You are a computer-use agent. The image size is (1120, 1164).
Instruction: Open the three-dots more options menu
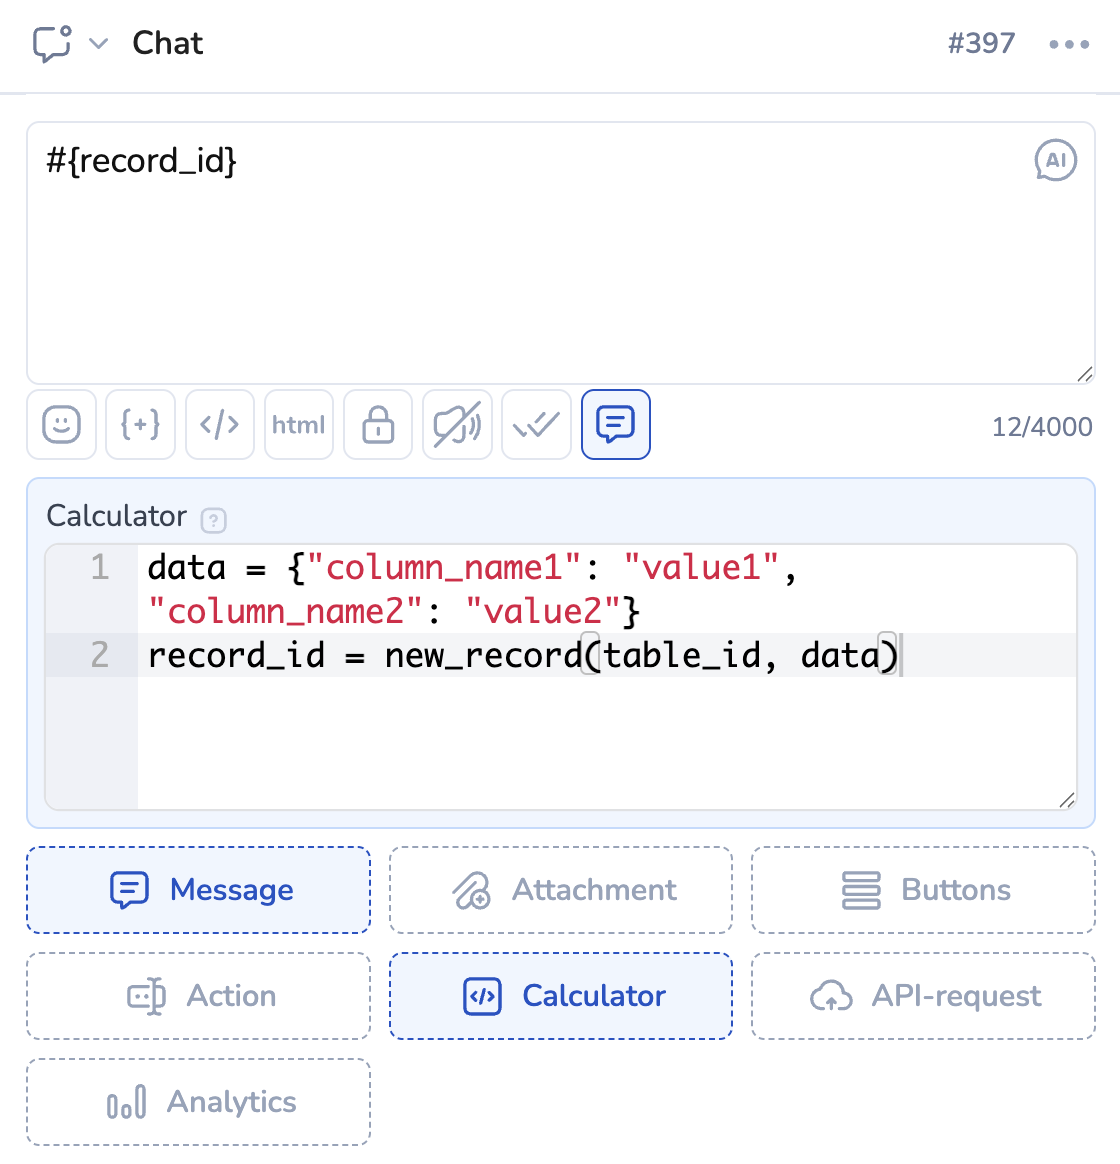1069,44
